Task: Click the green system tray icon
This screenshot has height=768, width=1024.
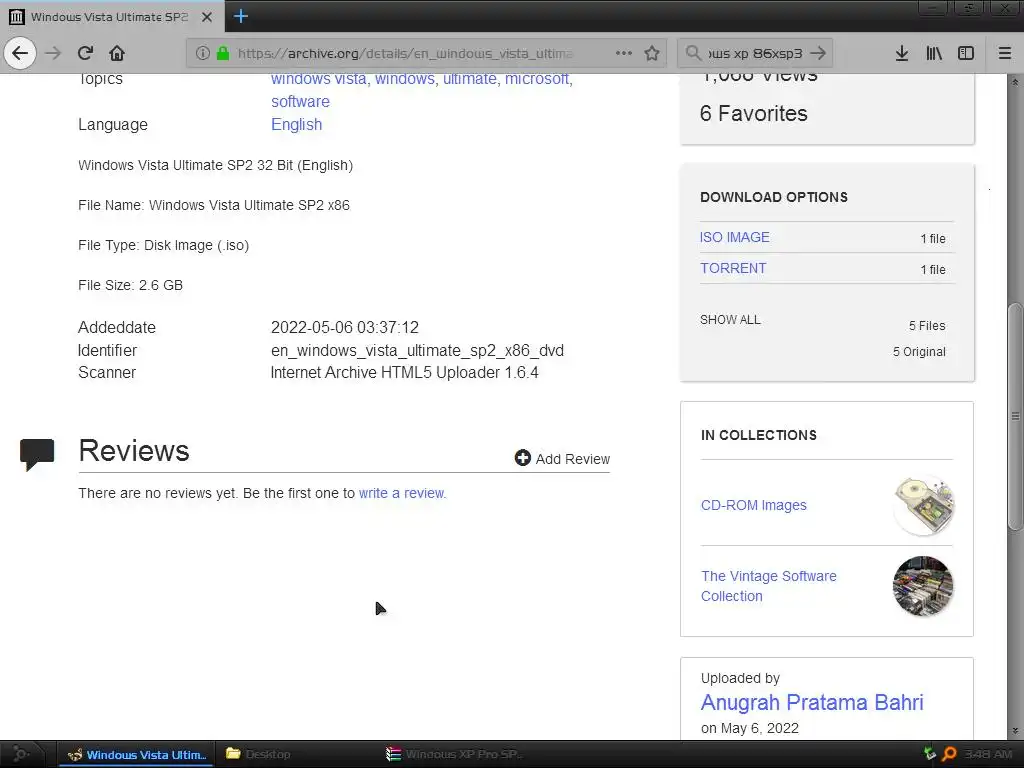Action: tap(930, 754)
